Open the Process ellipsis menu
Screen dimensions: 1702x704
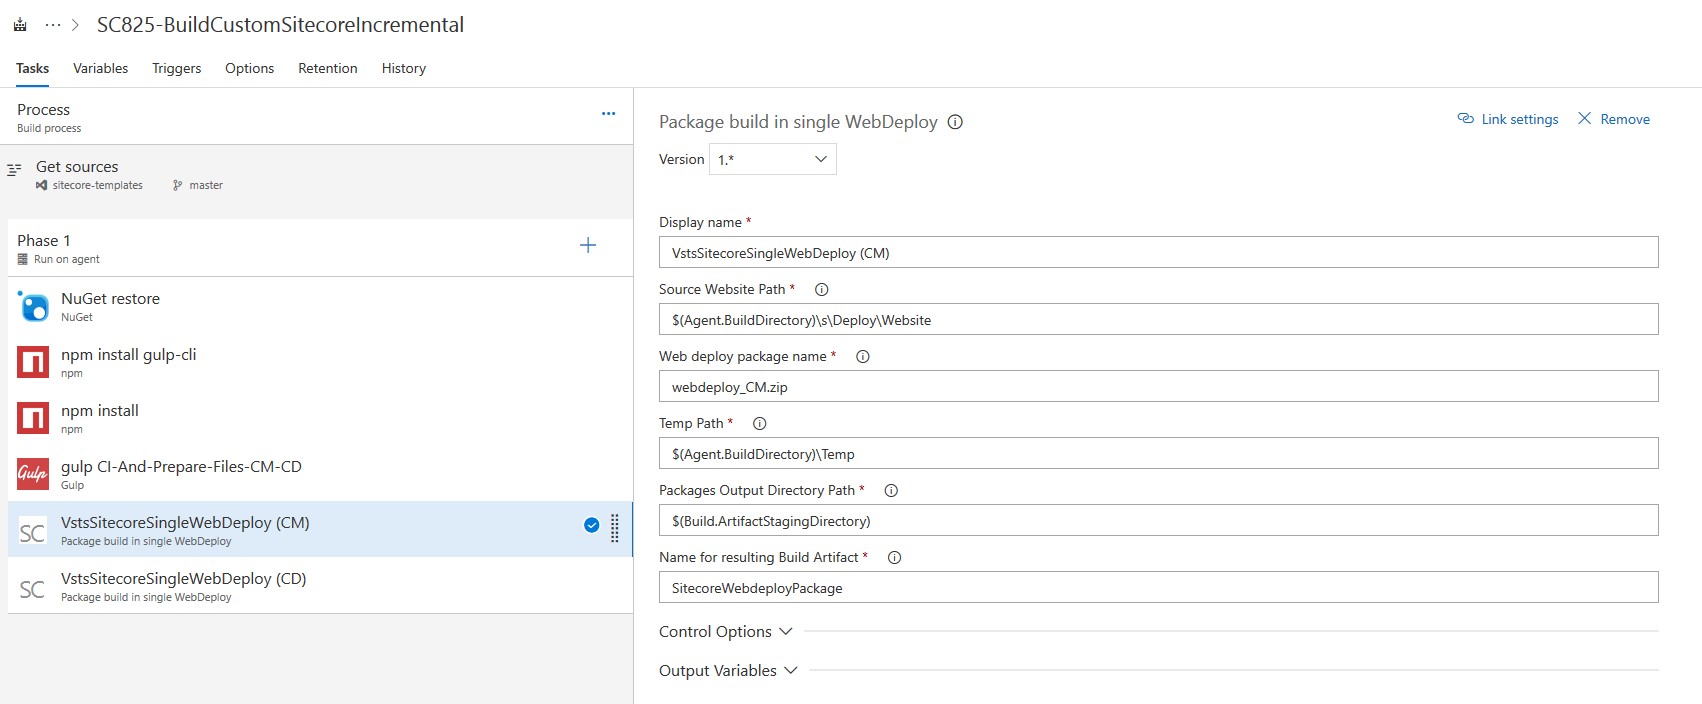pyautogui.click(x=608, y=114)
